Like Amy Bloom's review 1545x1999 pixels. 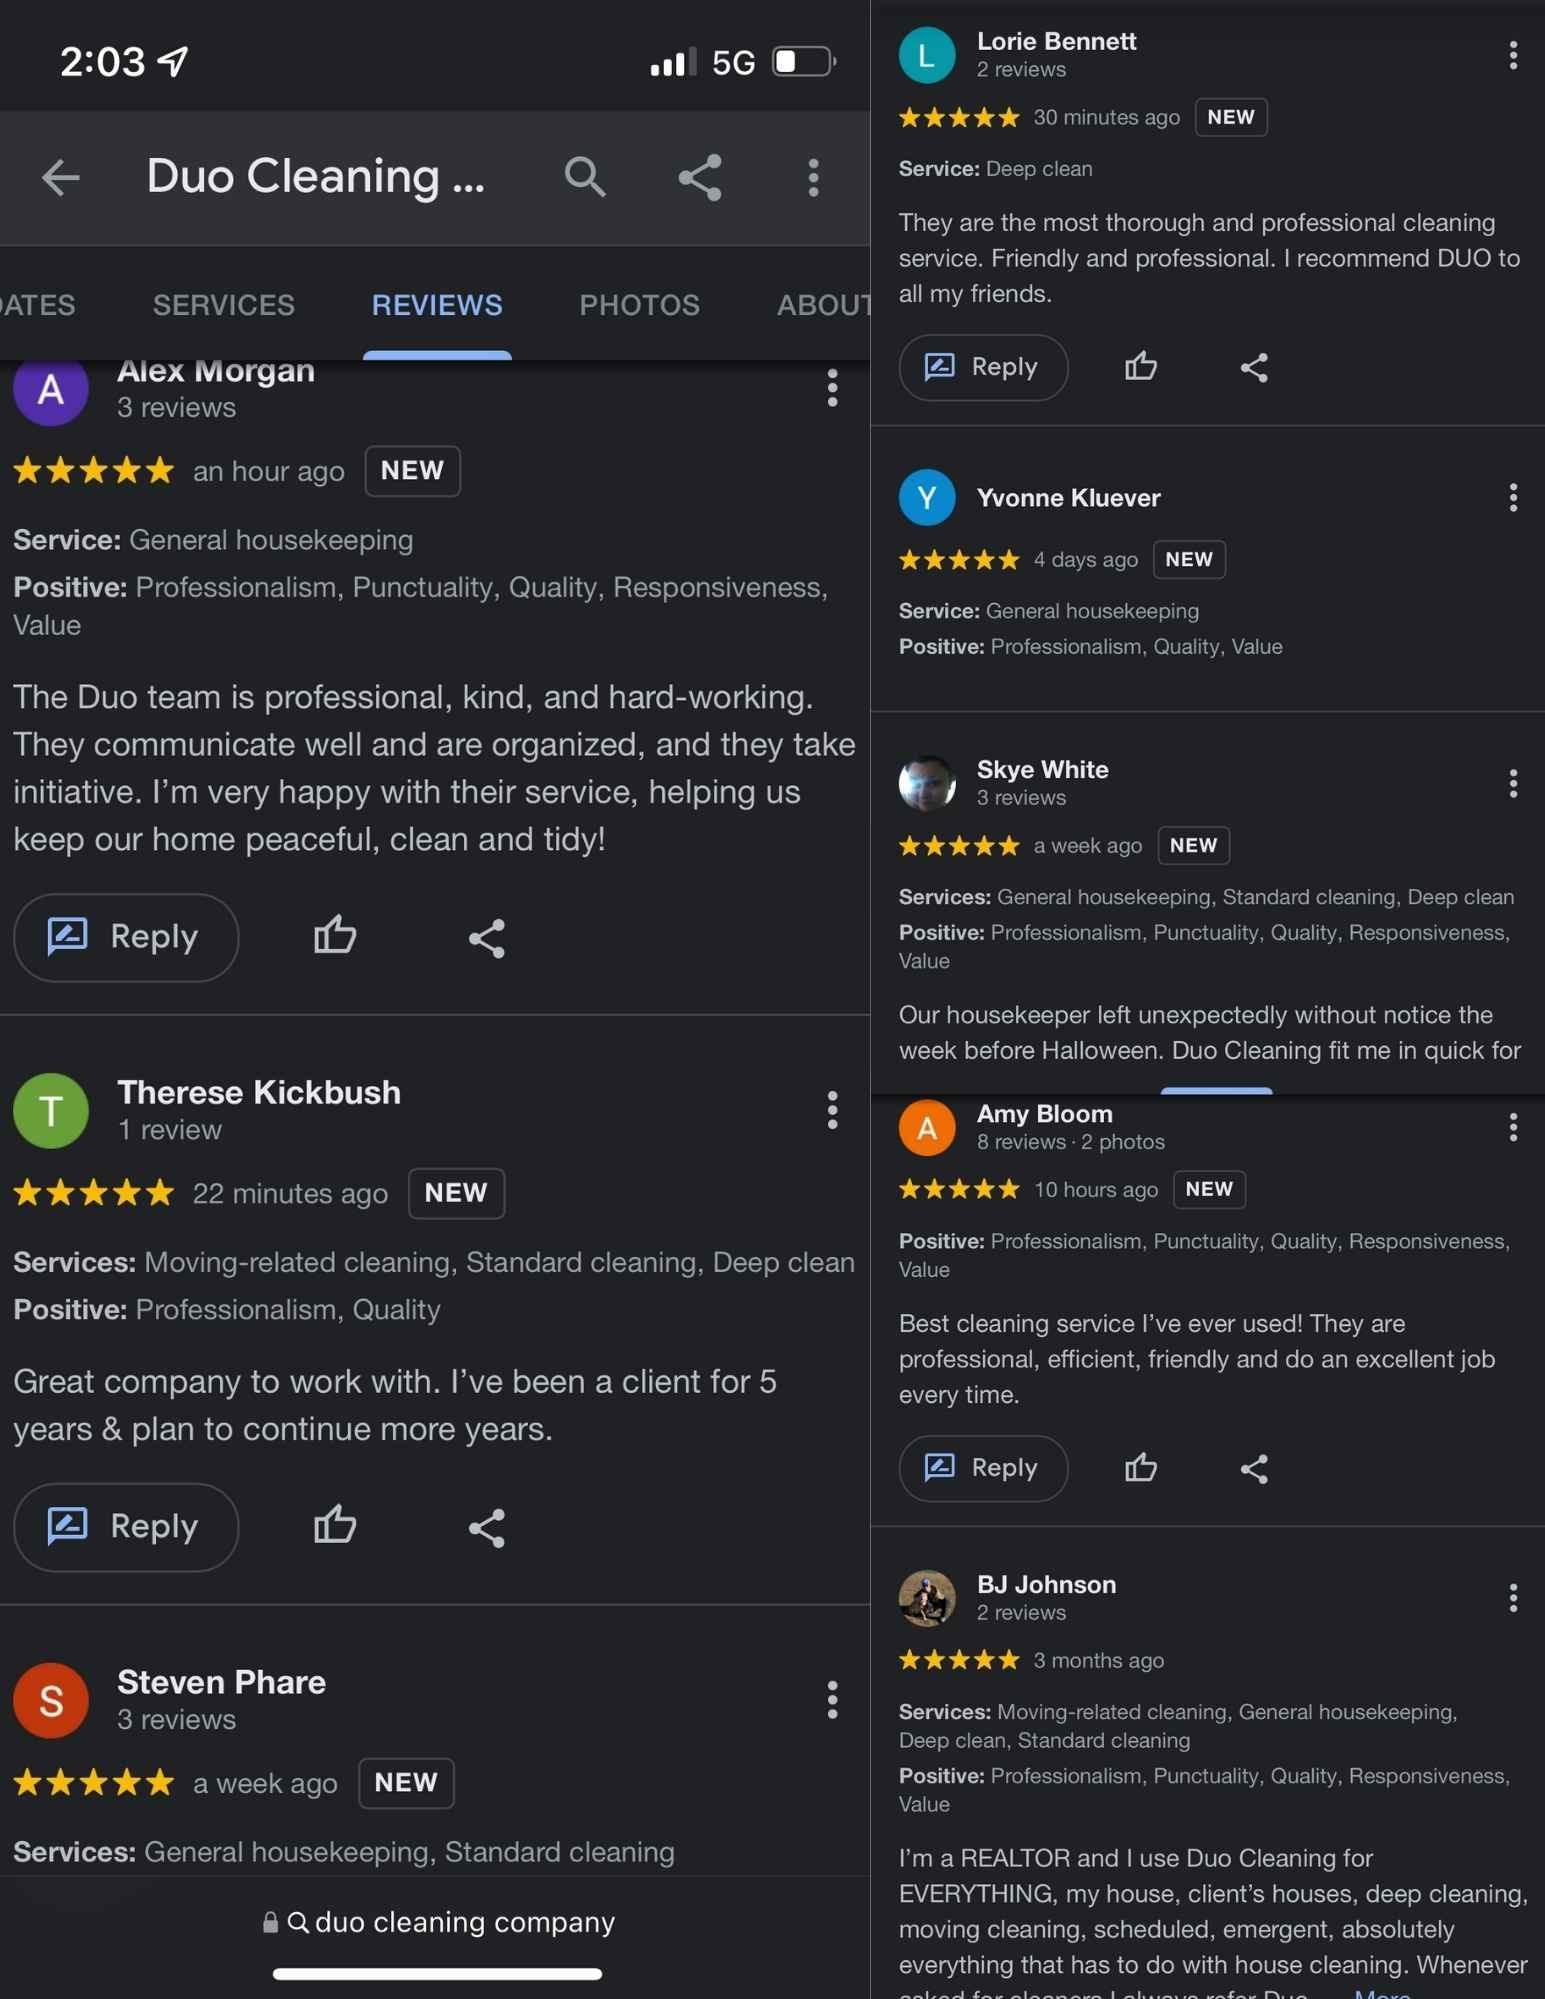click(x=1140, y=1468)
